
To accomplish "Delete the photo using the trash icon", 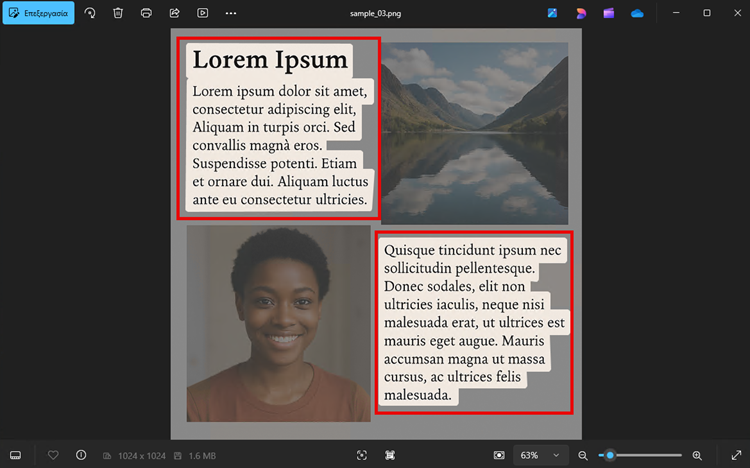I will click(x=118, y=13).
